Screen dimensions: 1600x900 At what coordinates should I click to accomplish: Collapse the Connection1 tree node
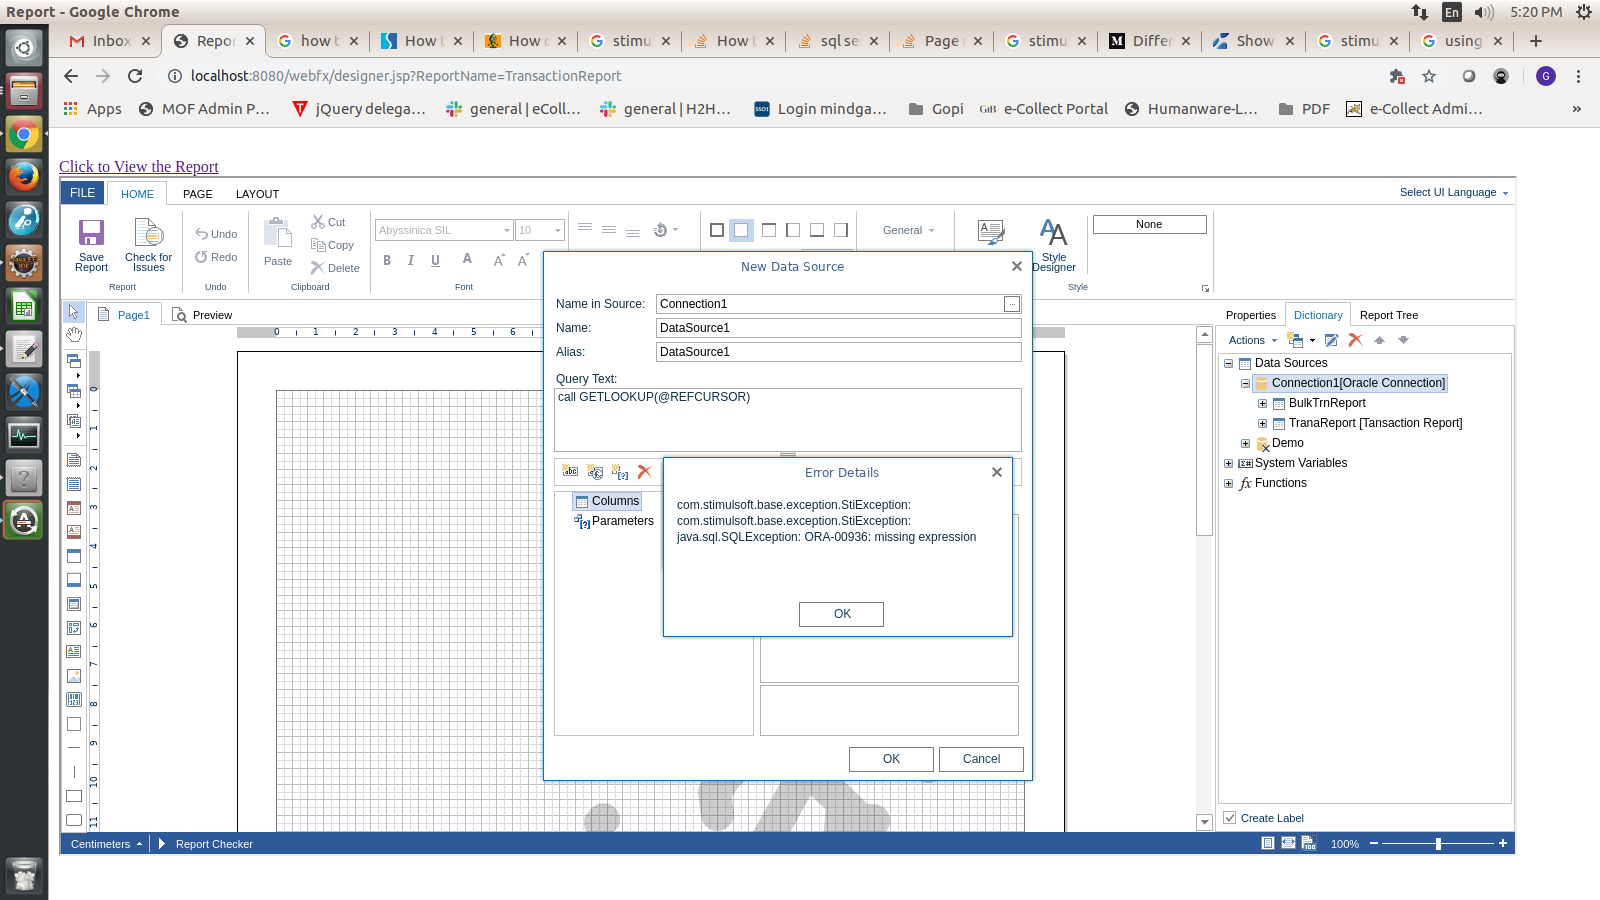click(1245, 383)
